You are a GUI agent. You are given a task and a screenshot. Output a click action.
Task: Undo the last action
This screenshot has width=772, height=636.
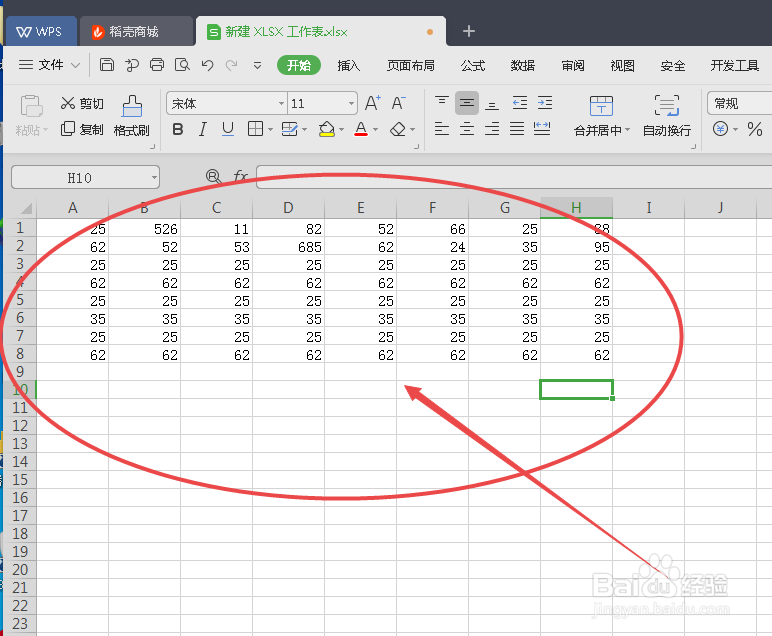pos(207,65)
